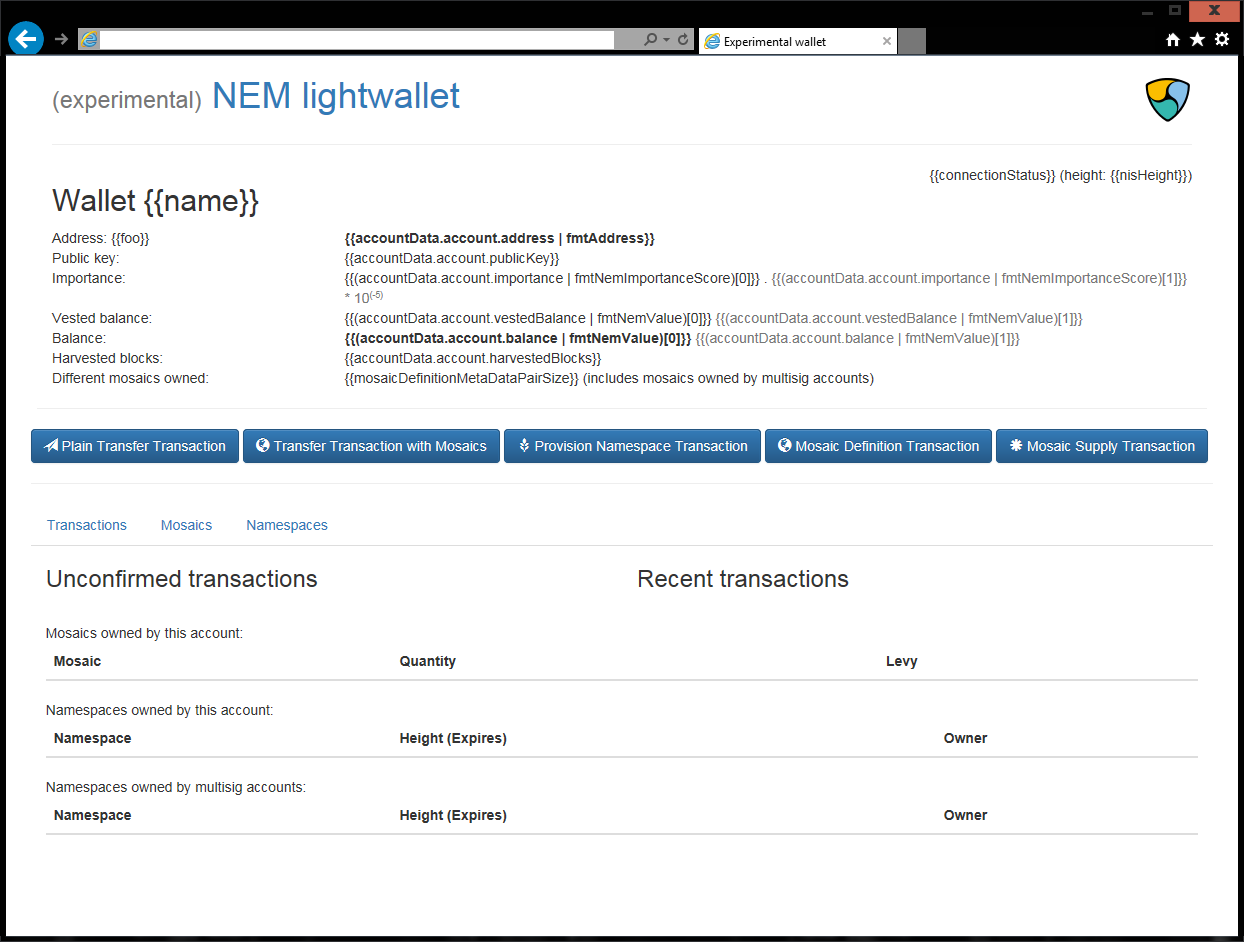
Task: Switch to the Namespaces tab
Action: pyautogui.click(x=287, y=525)
